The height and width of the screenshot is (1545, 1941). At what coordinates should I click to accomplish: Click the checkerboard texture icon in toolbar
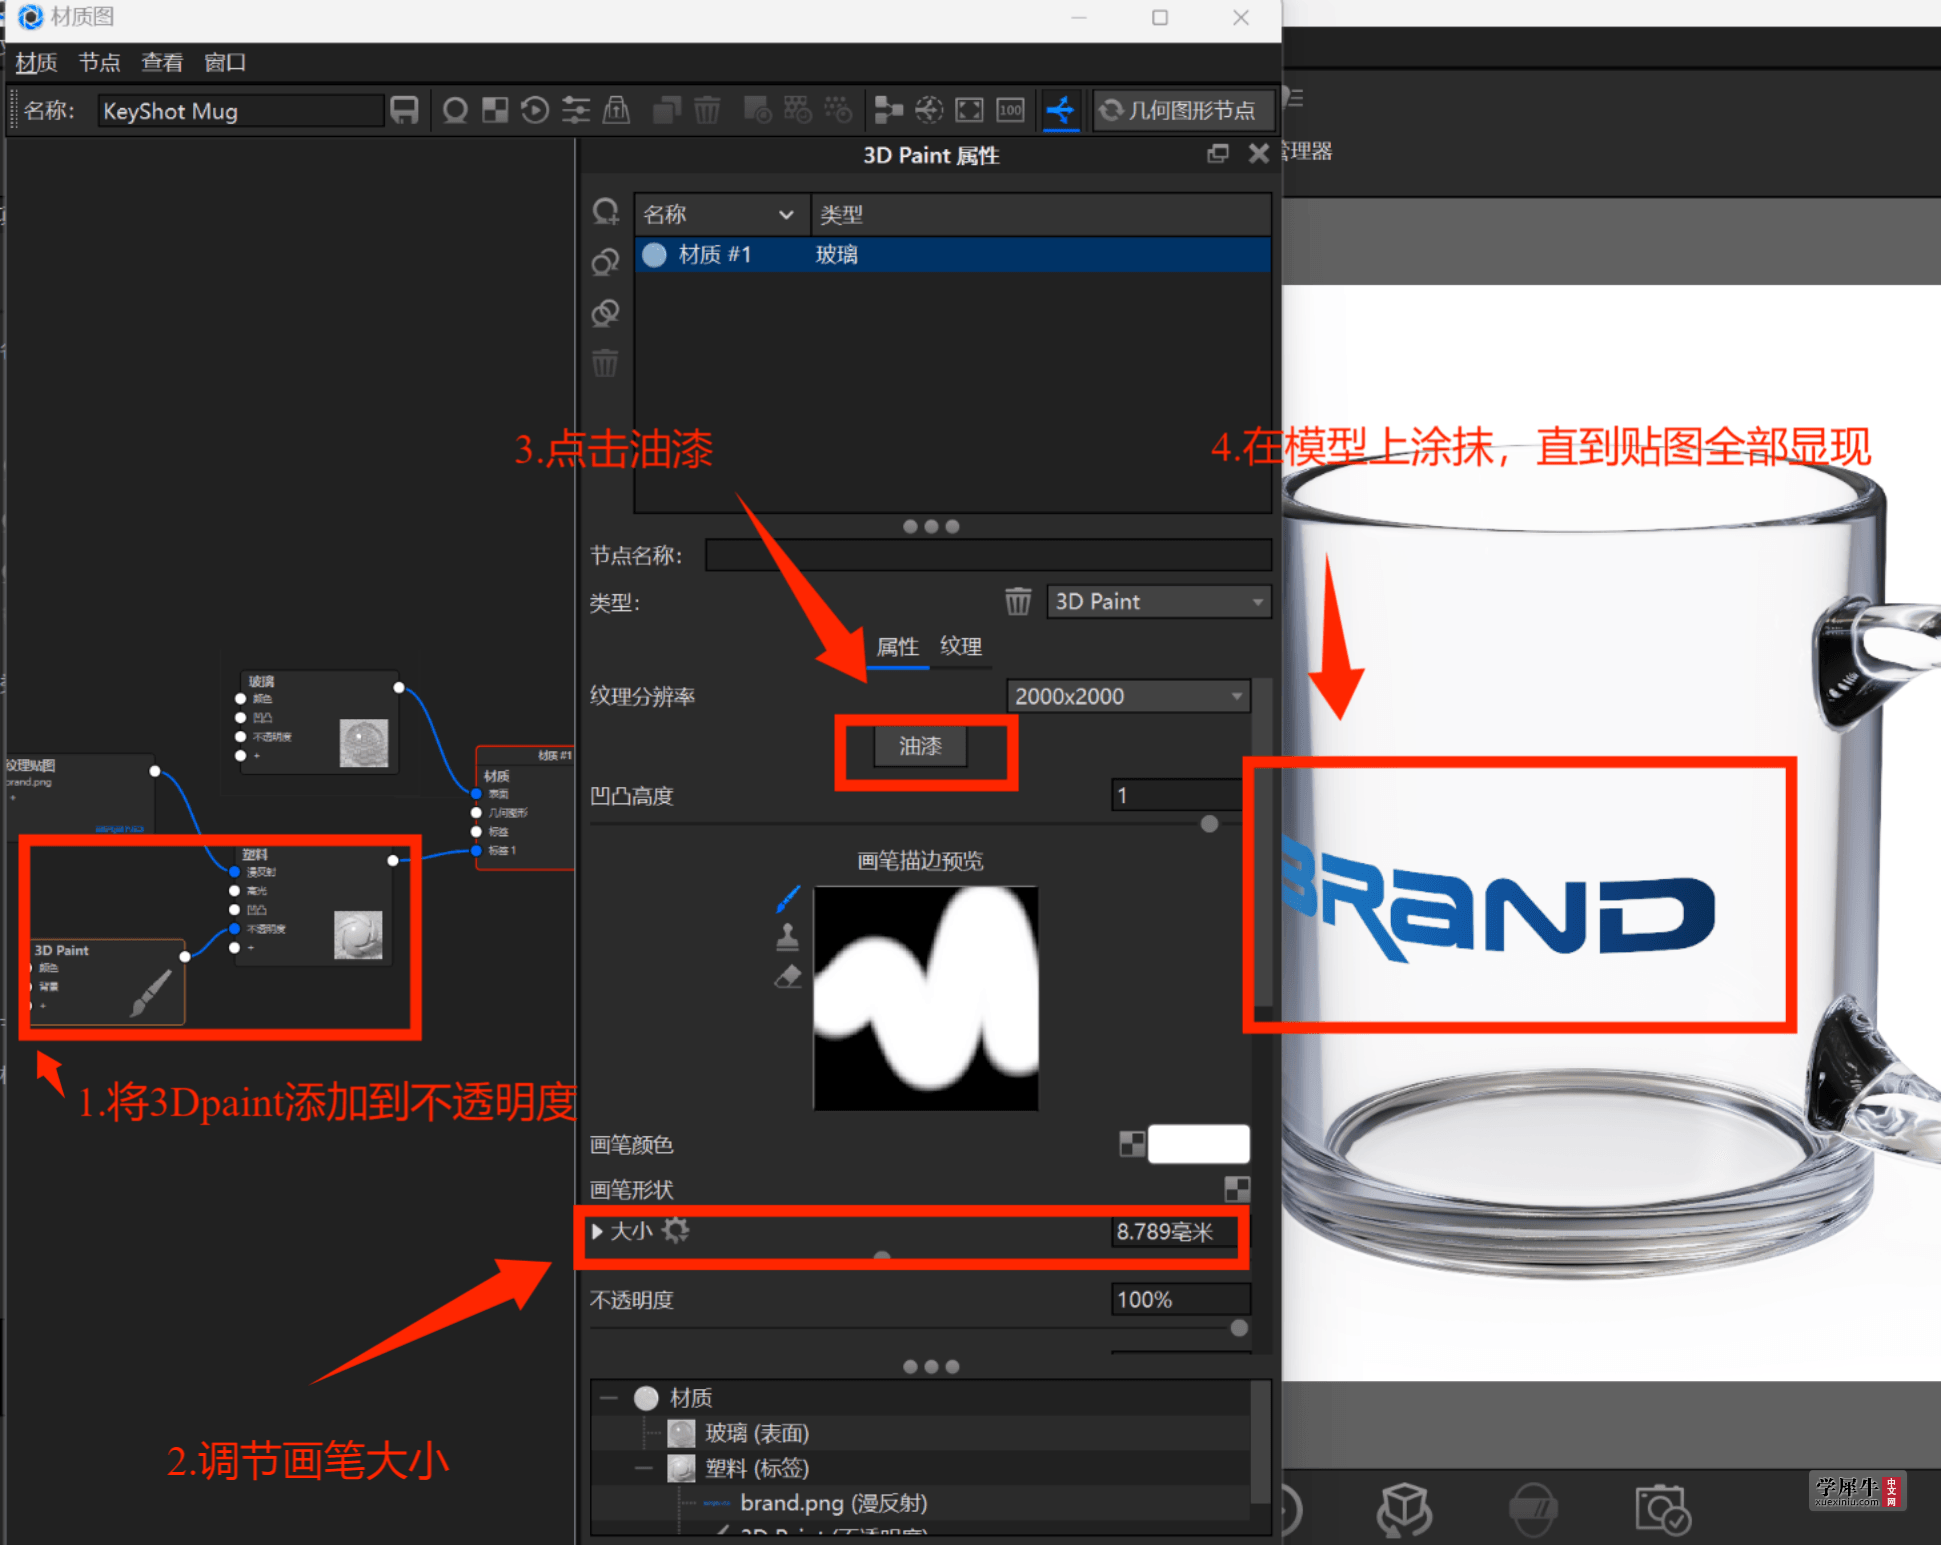(x=495, y=110)
